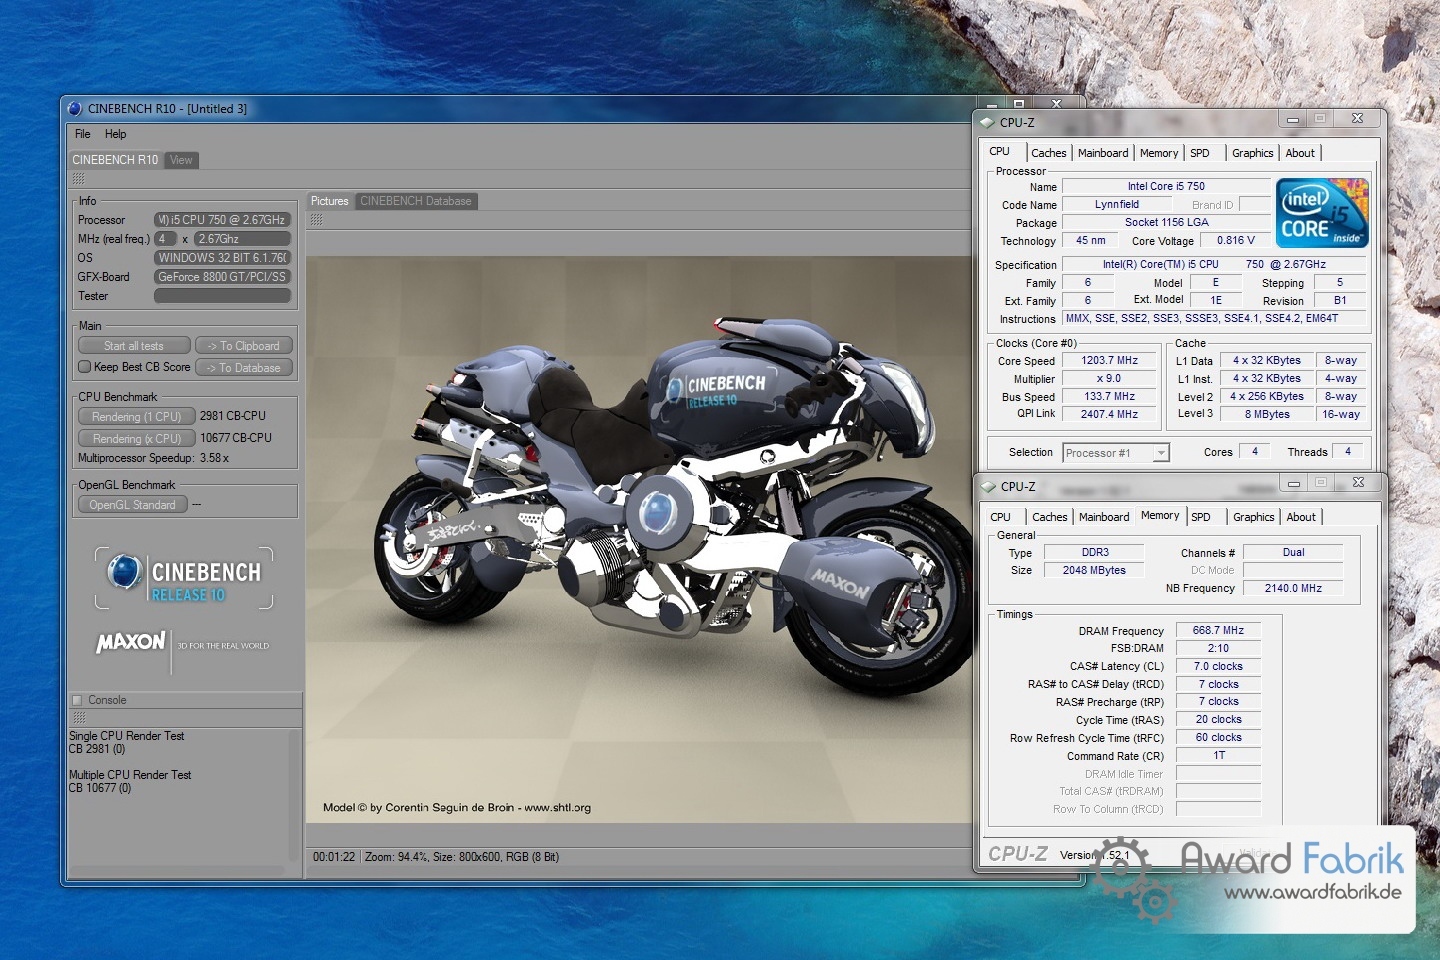This screenshot has width=1440, height=960.
Task: Click the 10677 CB-CPU score text
Action: [236, 438]
